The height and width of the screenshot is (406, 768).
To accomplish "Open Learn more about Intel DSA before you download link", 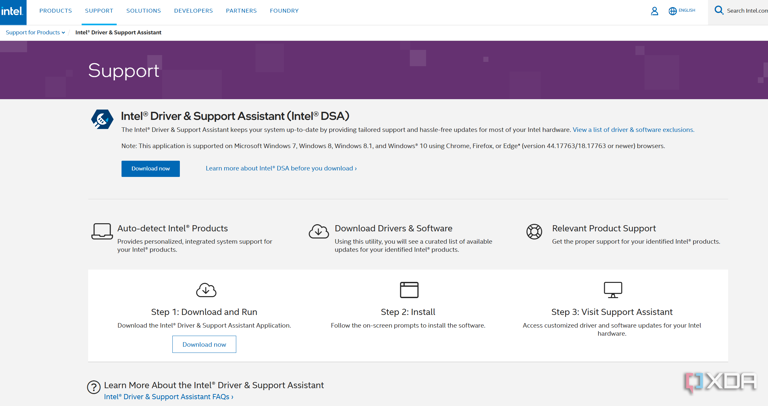I will (281, 168).
